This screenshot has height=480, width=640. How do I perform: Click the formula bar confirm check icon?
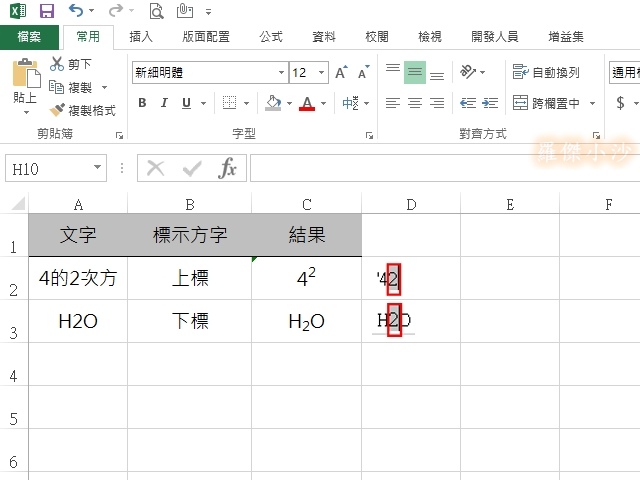click(192, 168)
